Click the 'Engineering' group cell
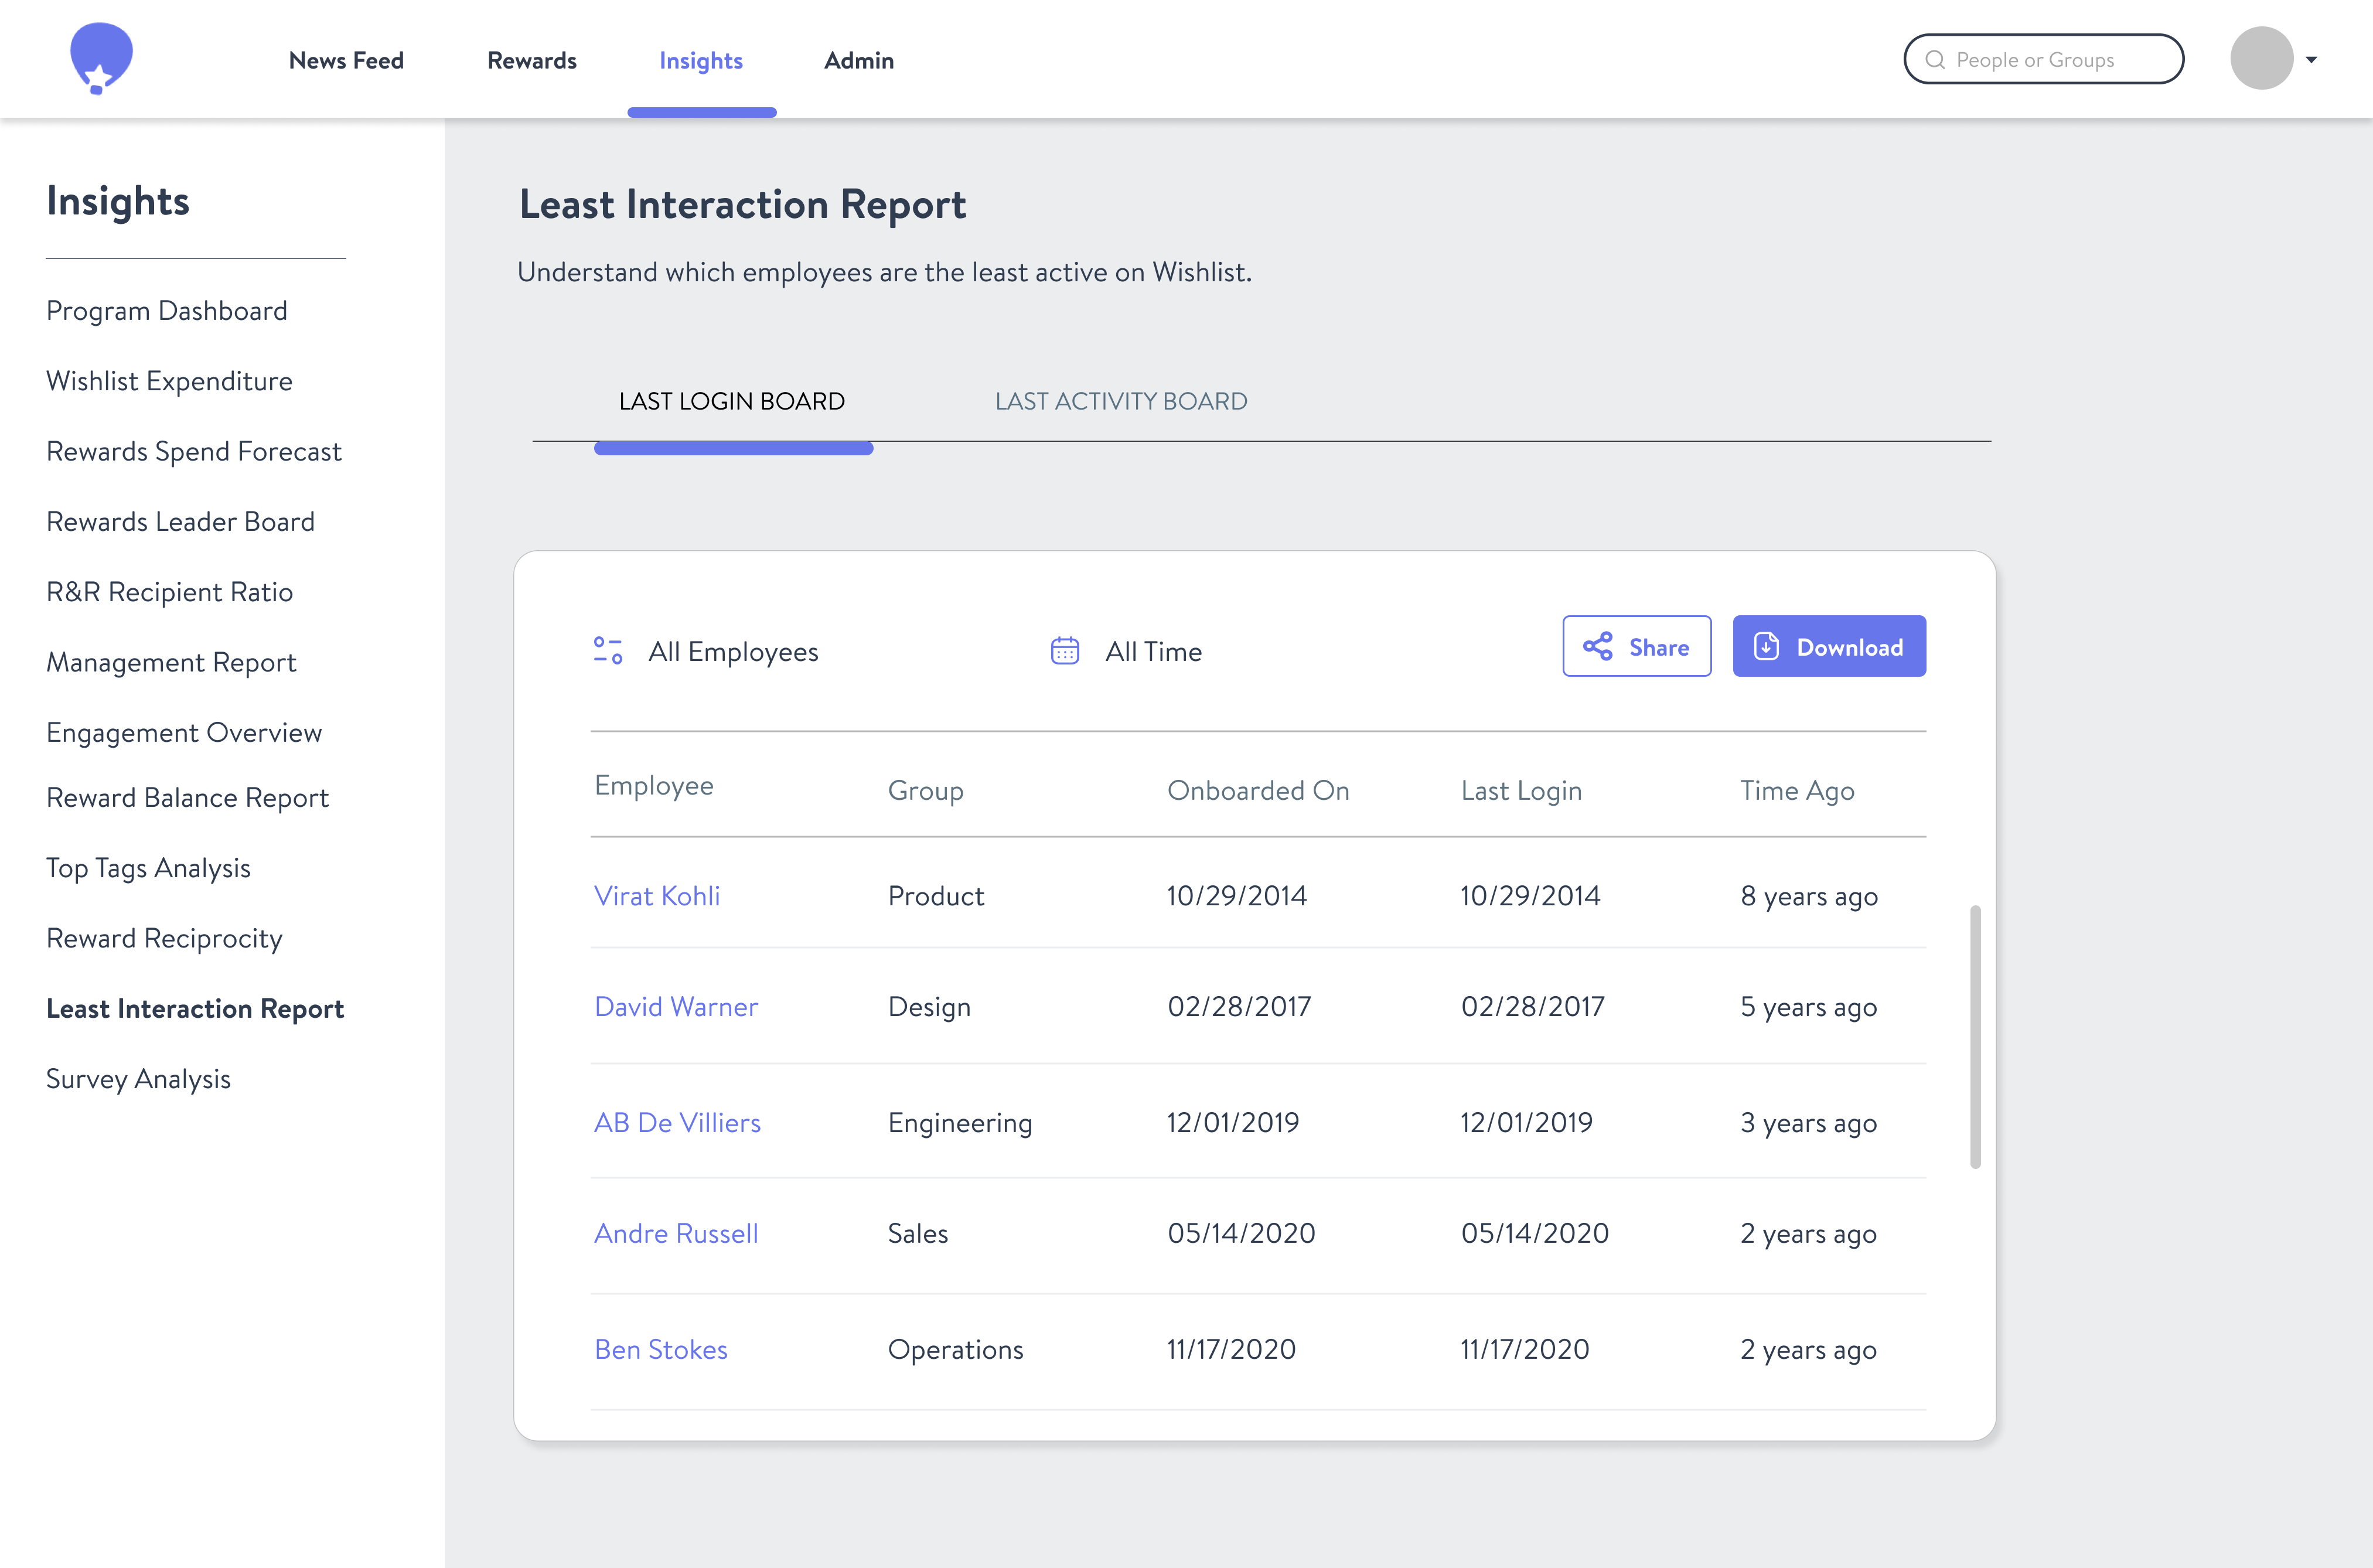 click(x=960, y=1123)
